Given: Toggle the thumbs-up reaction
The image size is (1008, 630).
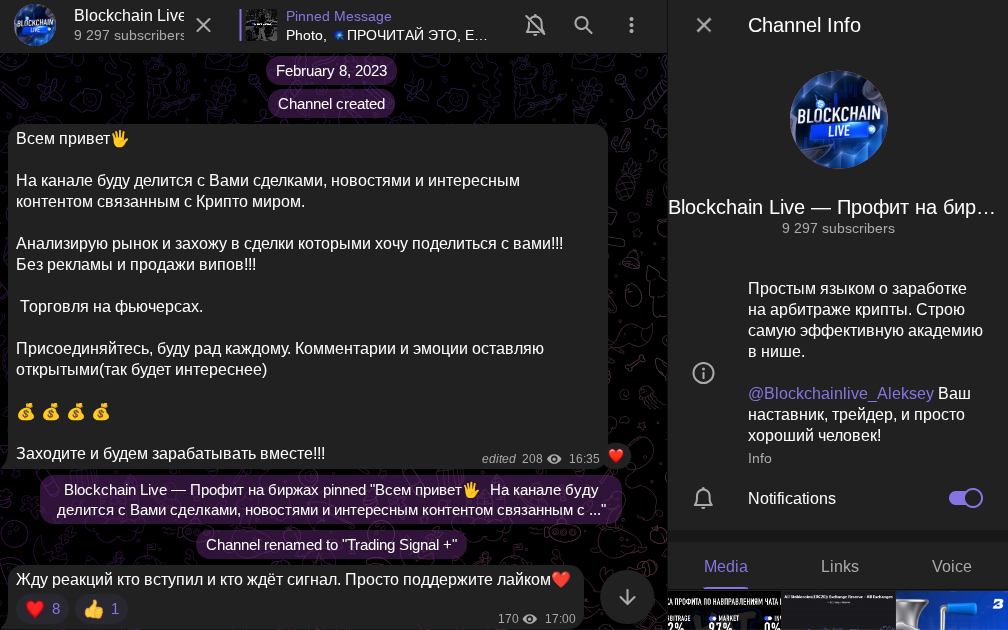Looking at the screenshot, I should pyautogui.click(x=100, y=608).
